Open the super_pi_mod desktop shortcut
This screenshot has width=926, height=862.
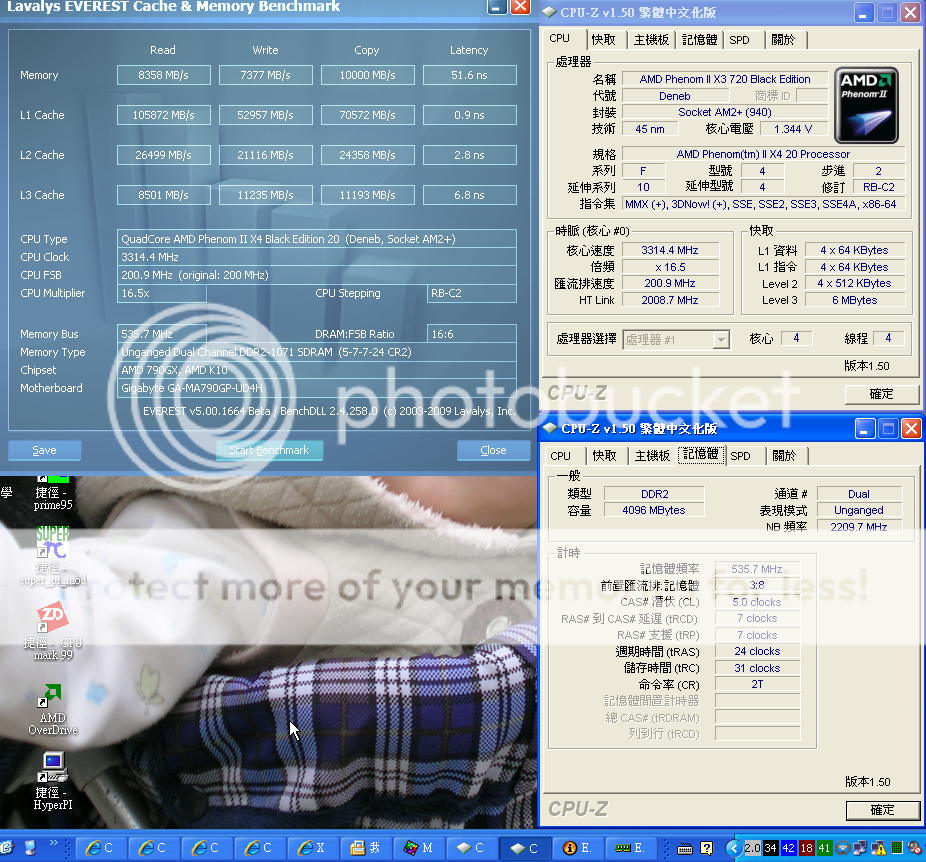click(52, 546)
